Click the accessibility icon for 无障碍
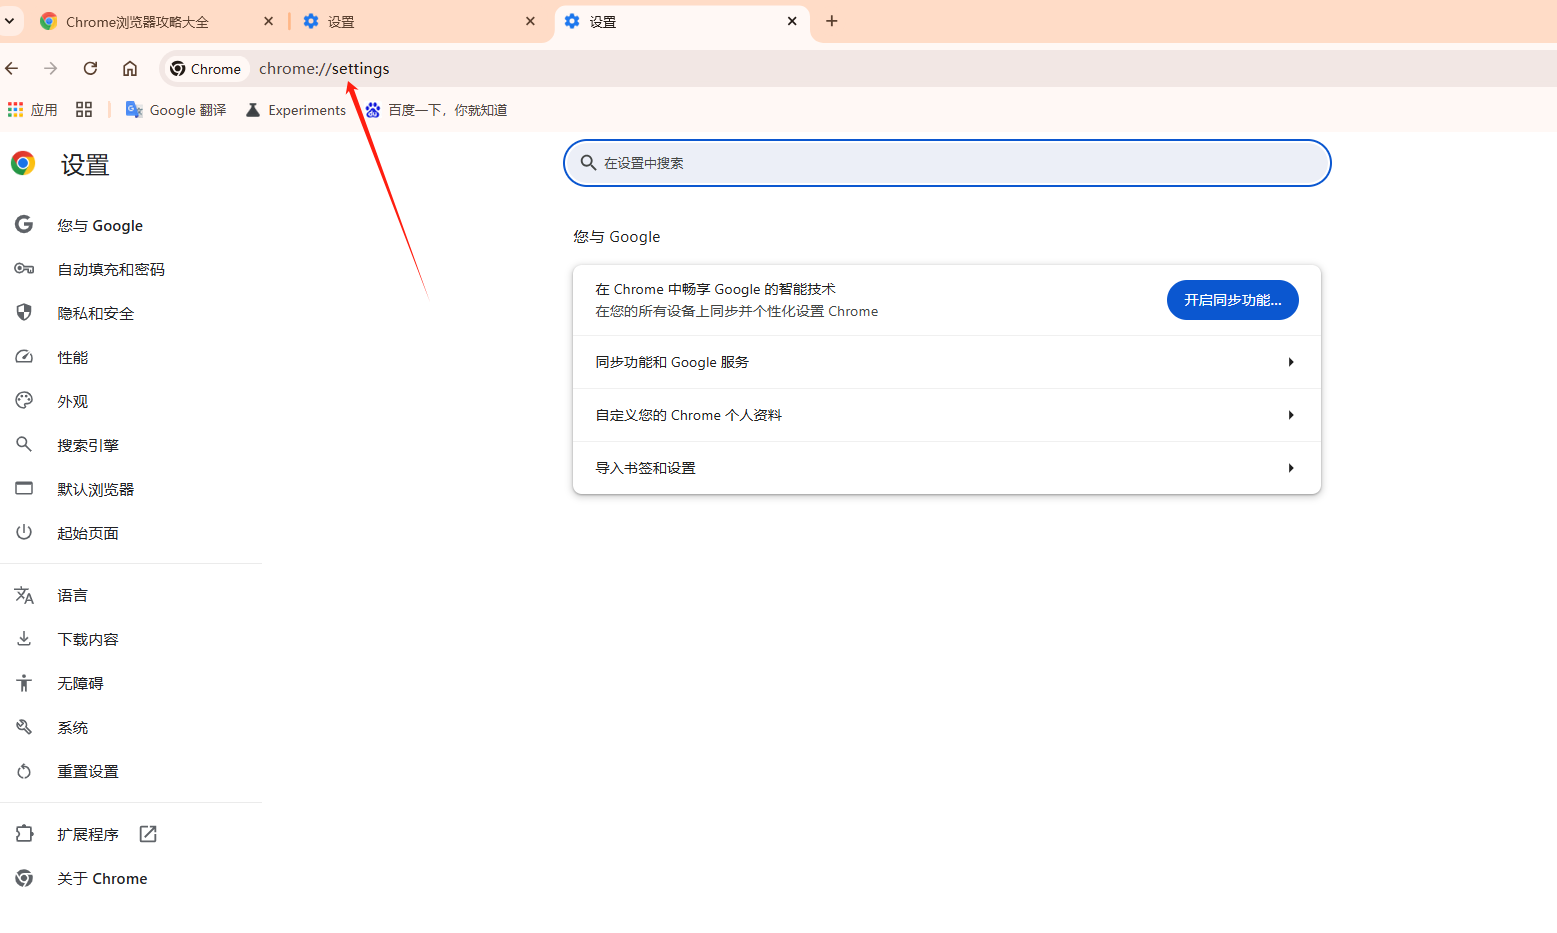This screenshot has height=933, width=1557. pyautogui.click(x=24, y=683)
